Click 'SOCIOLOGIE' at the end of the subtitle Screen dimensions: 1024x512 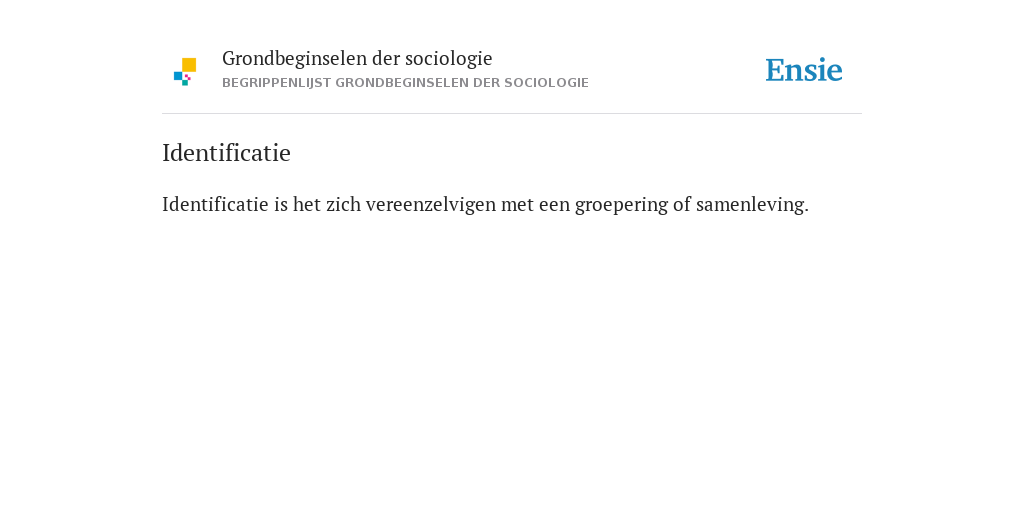(546, 83)
